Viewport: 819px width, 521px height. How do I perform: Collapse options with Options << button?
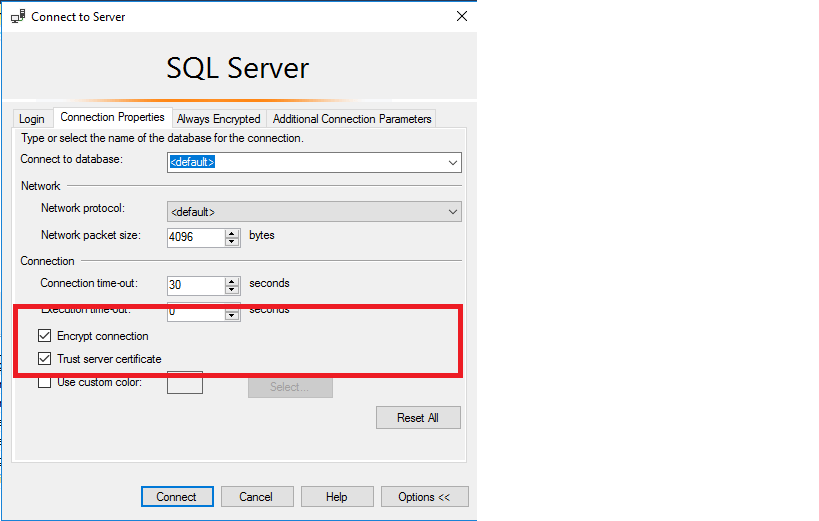(424, 496)
